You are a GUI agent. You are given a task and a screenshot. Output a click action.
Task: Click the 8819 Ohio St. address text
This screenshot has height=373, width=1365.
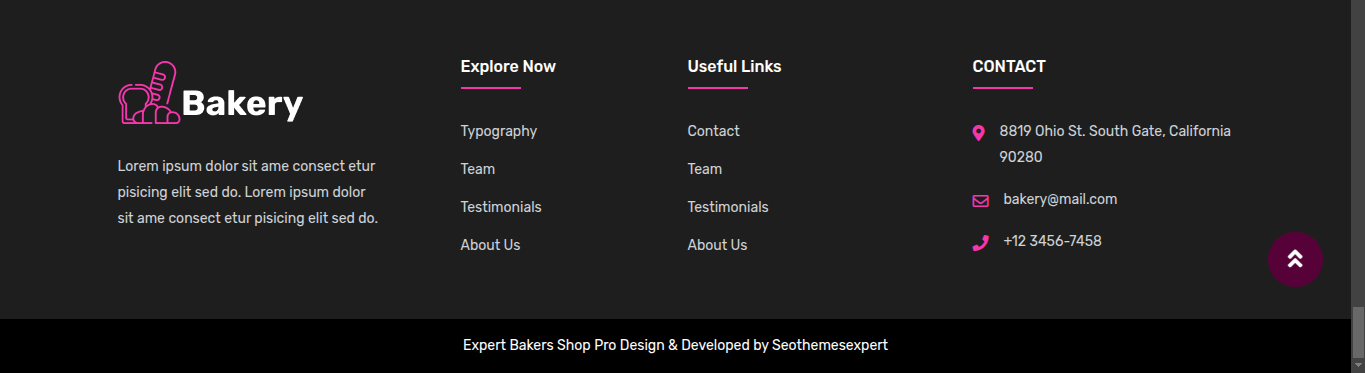(x=1115, y=144)
